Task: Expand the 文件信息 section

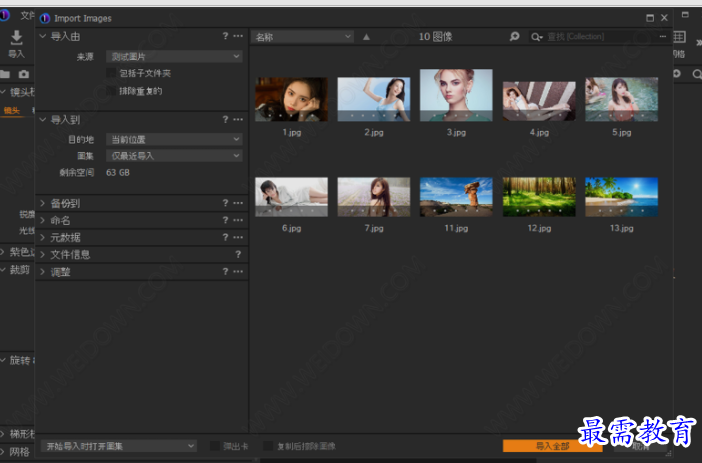Action: point(43,254)
